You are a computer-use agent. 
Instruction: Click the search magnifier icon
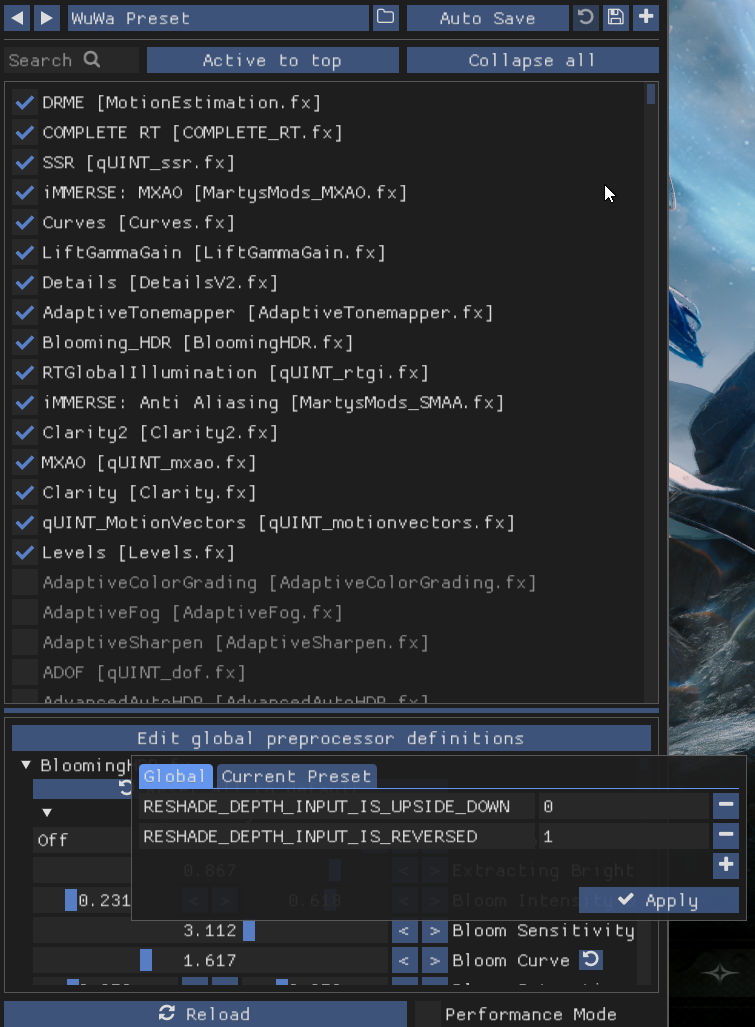[92, 60]
